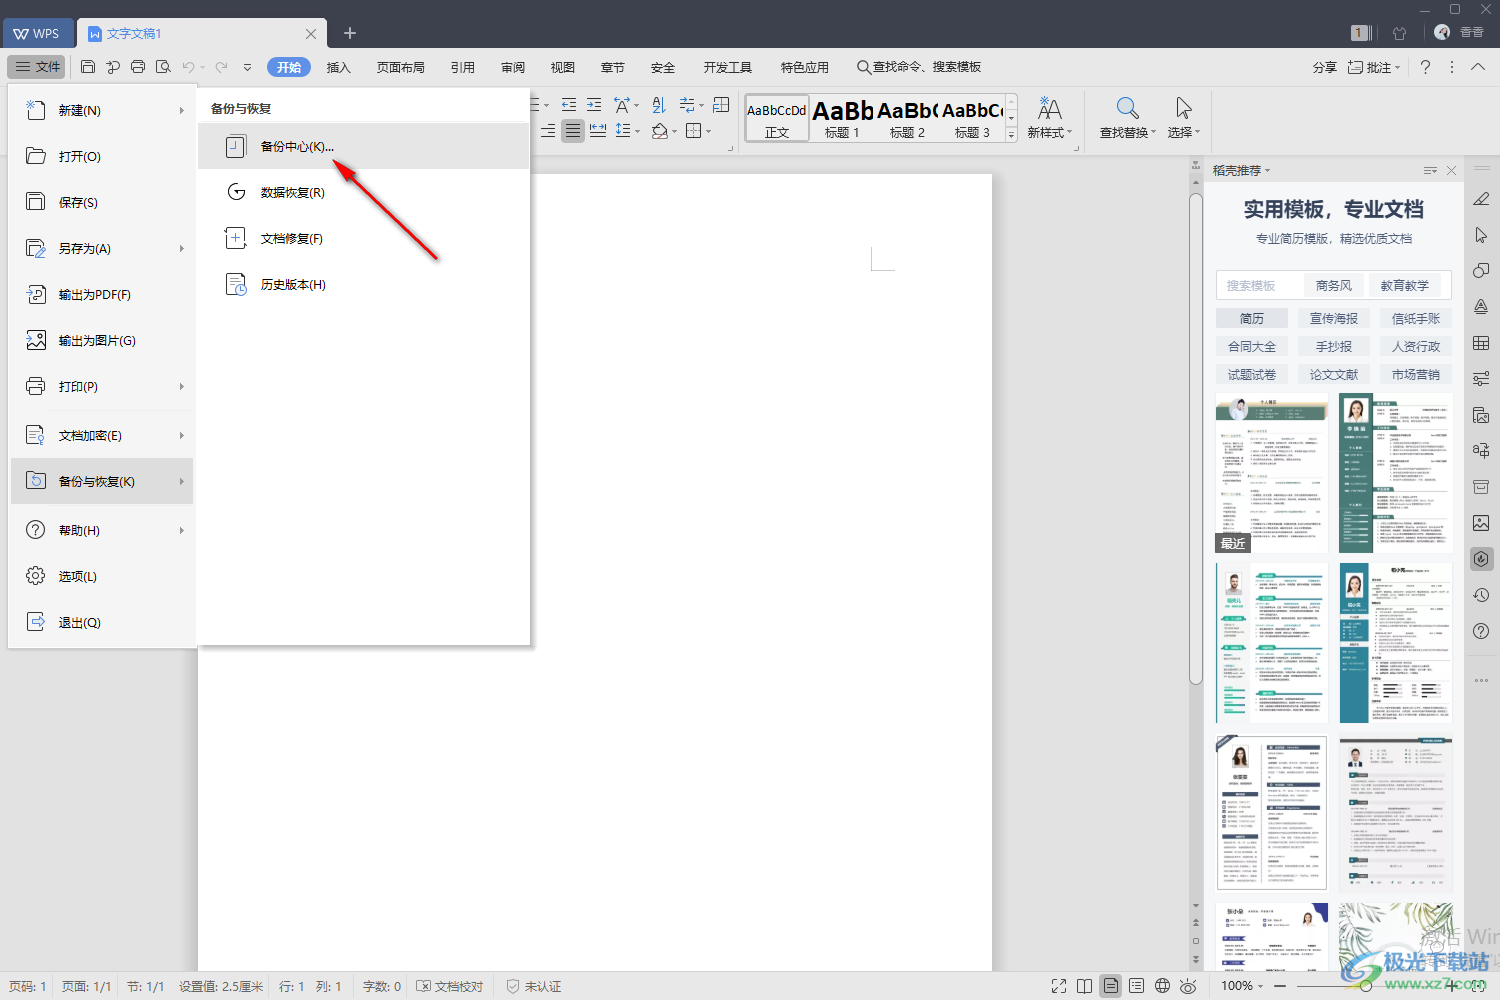The width and height of the screenshot is (1500, 1000).
Task: Expand Document Encryption (文档加密) submenu arrow
Action: (182, 435)
